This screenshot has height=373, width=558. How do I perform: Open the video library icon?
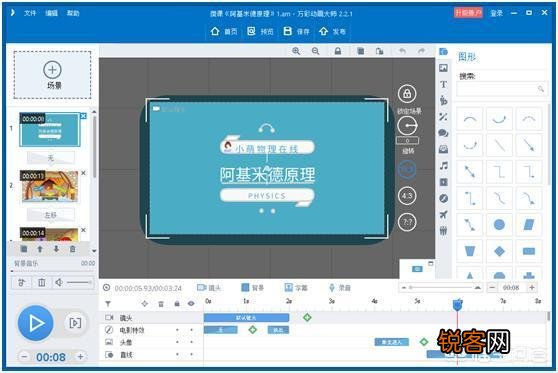(443, 182)
